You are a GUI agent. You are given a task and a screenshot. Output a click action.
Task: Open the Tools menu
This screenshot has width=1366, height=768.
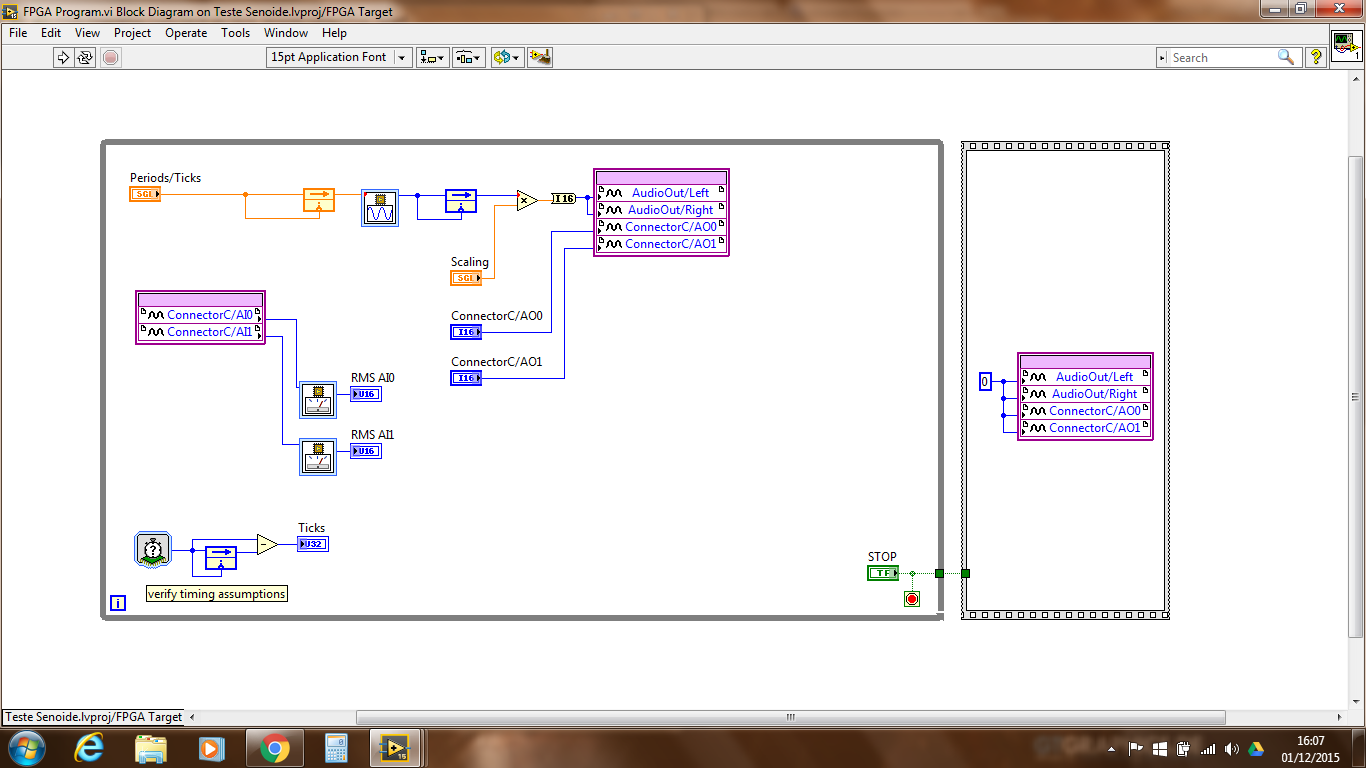[236, 33]
